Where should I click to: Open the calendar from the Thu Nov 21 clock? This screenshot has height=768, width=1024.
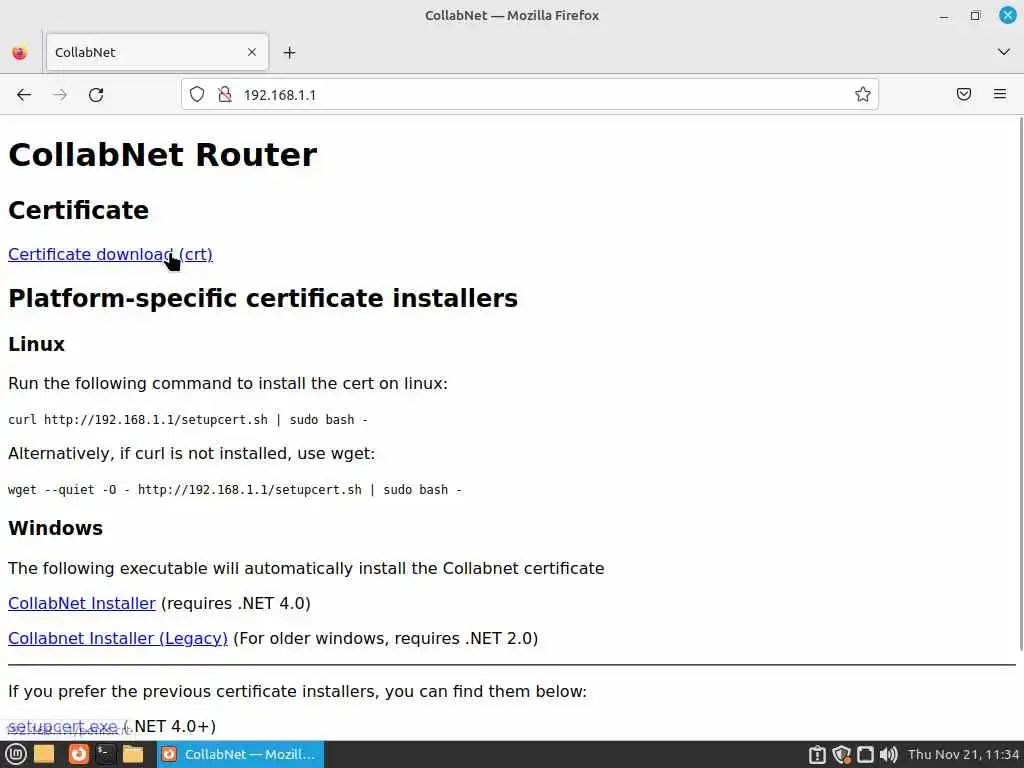[x=963, y=754]
